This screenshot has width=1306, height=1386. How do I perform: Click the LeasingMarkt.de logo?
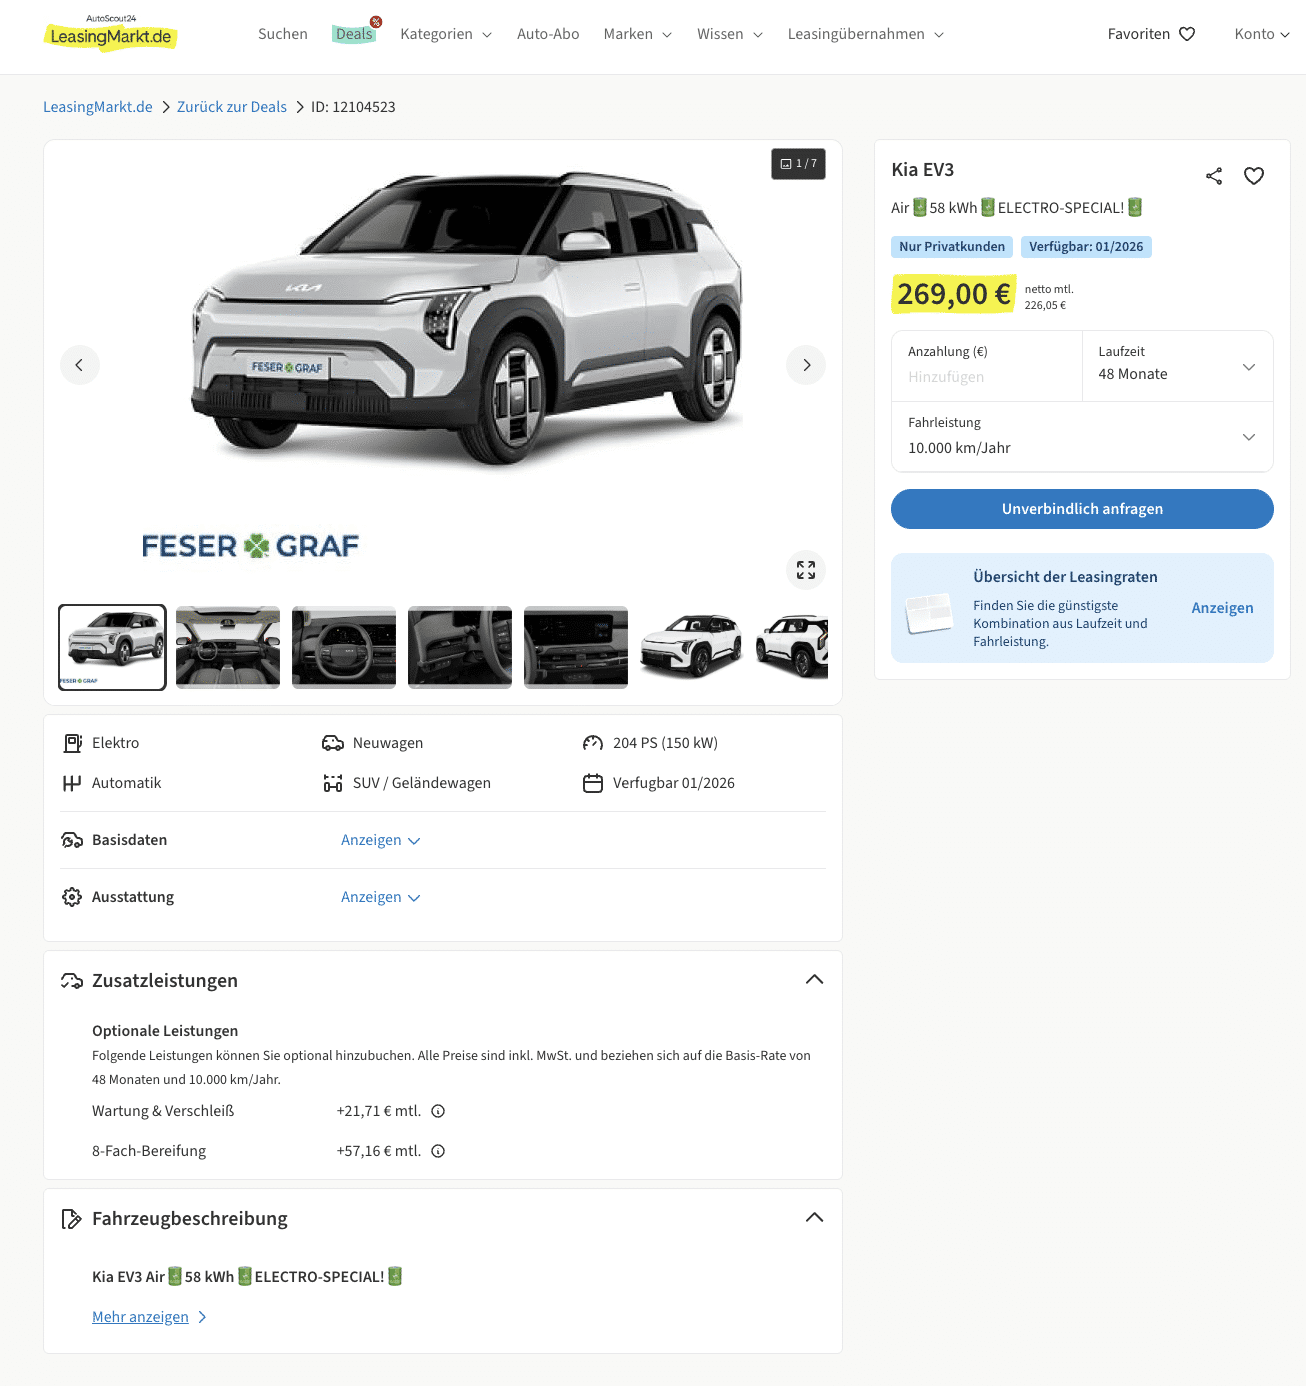coord(111,34)
